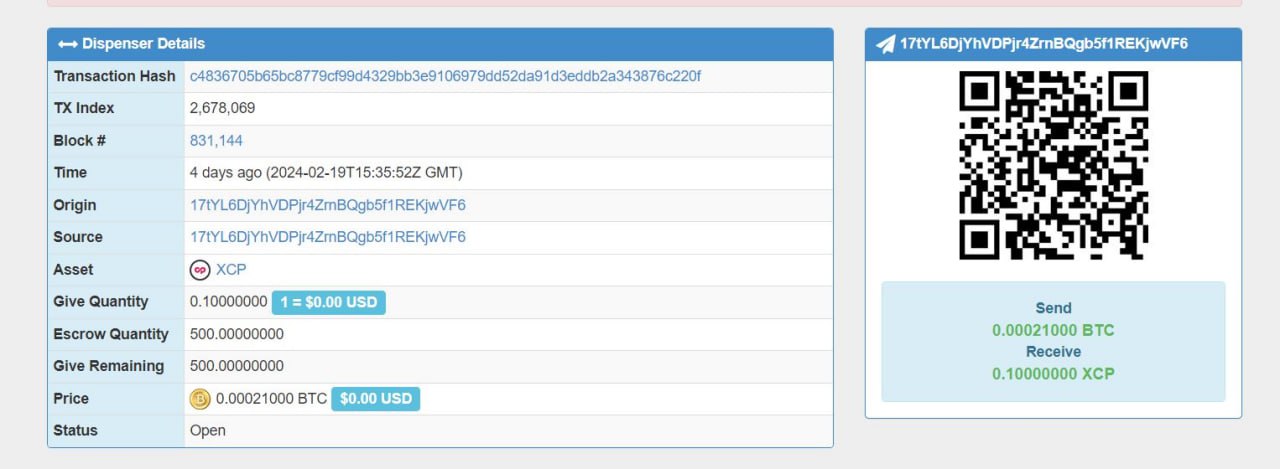Click the Price row label
Screen dimensions: 1280x469
[x=71, y=399]
